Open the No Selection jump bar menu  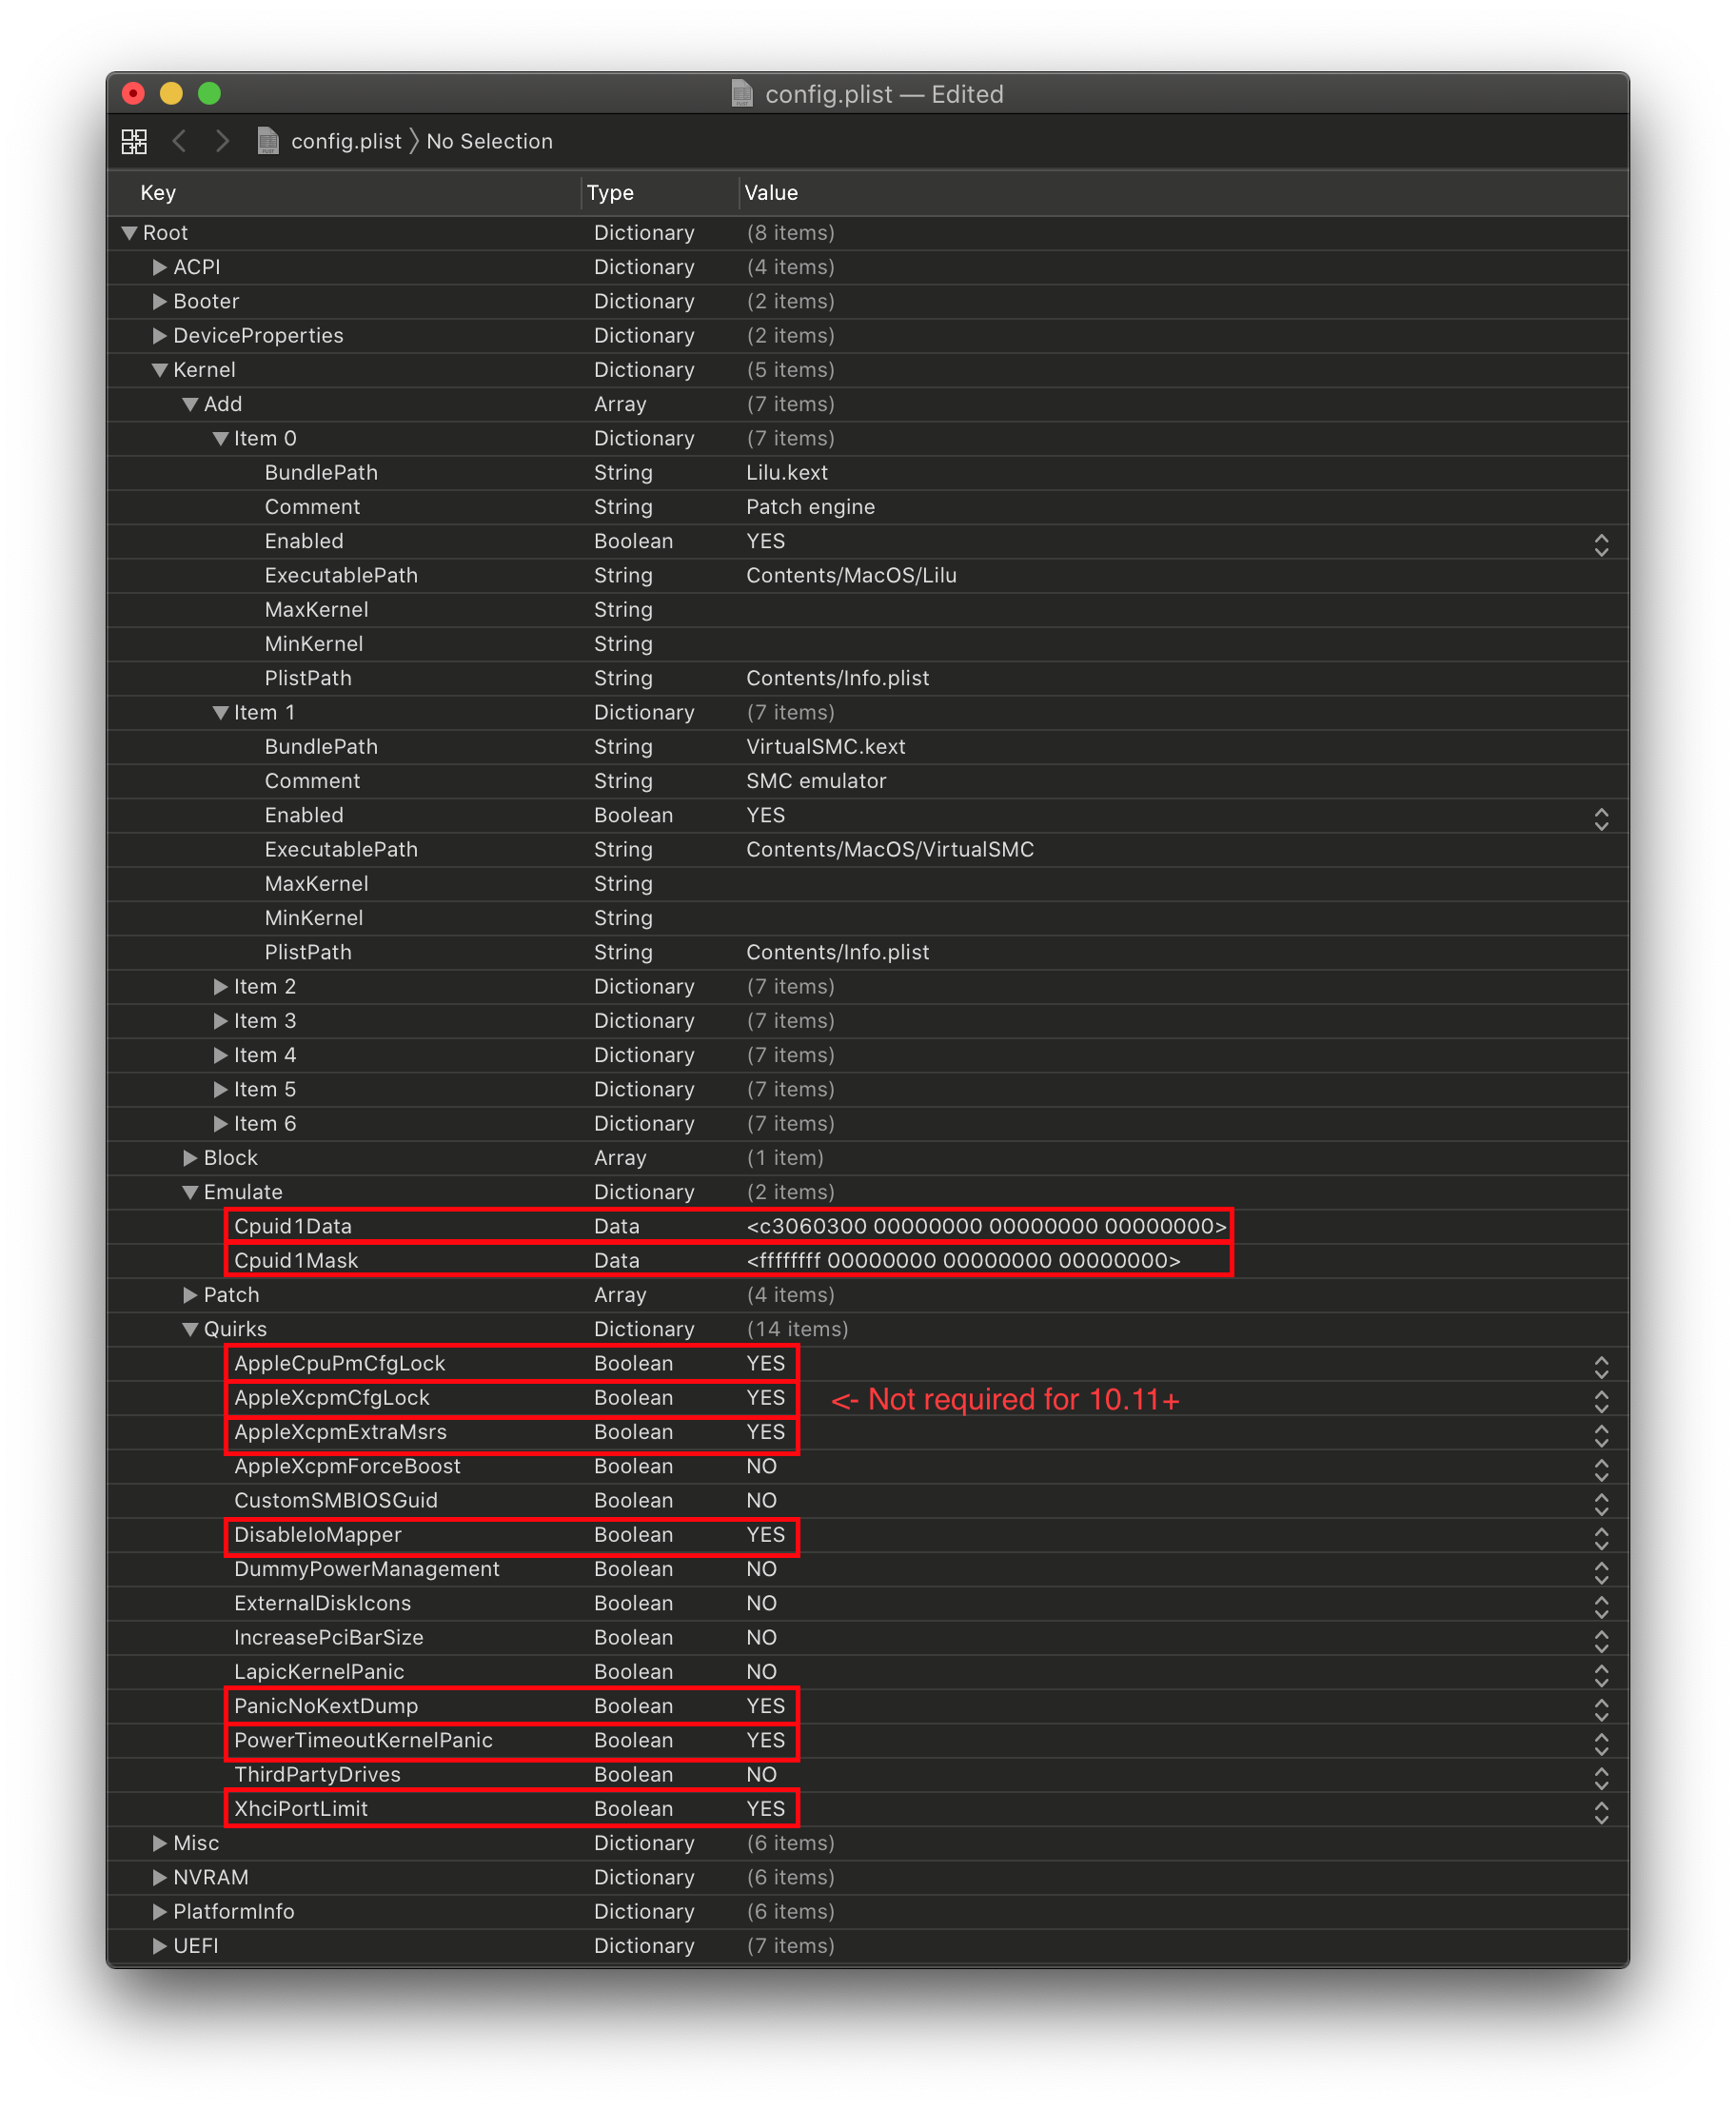coord(489,141)
